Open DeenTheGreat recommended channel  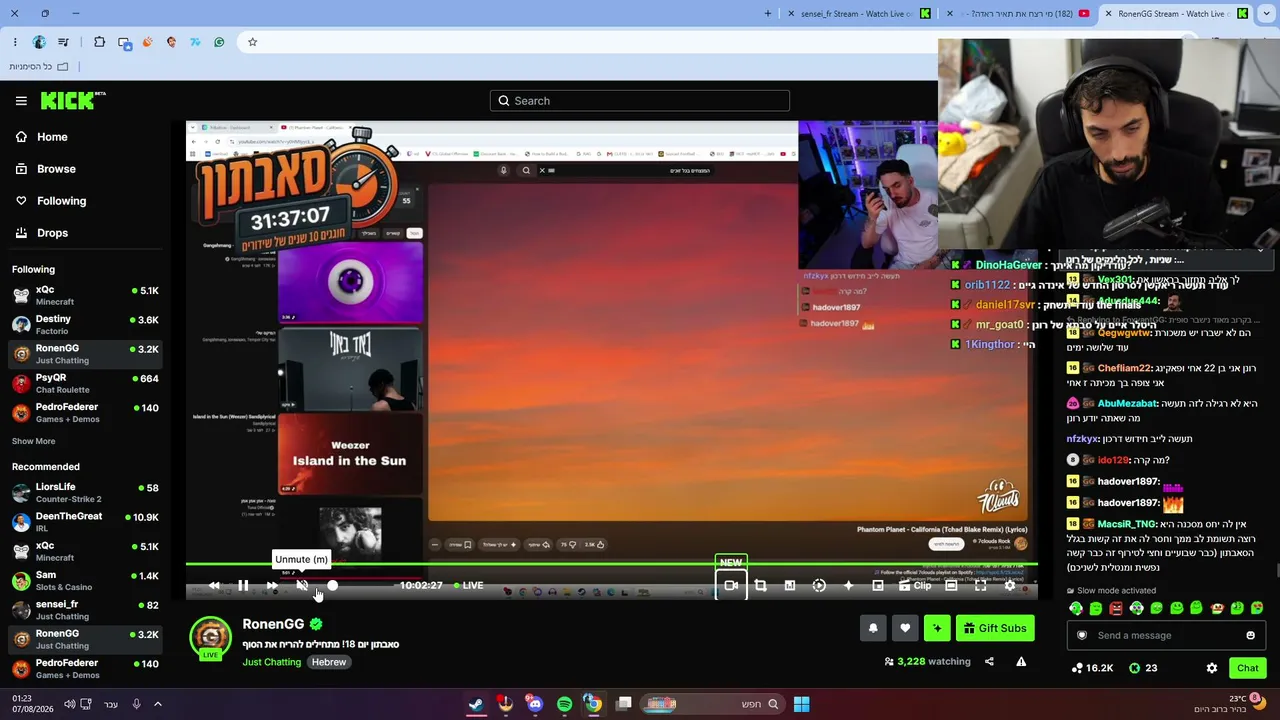click(x=85, y=522)
